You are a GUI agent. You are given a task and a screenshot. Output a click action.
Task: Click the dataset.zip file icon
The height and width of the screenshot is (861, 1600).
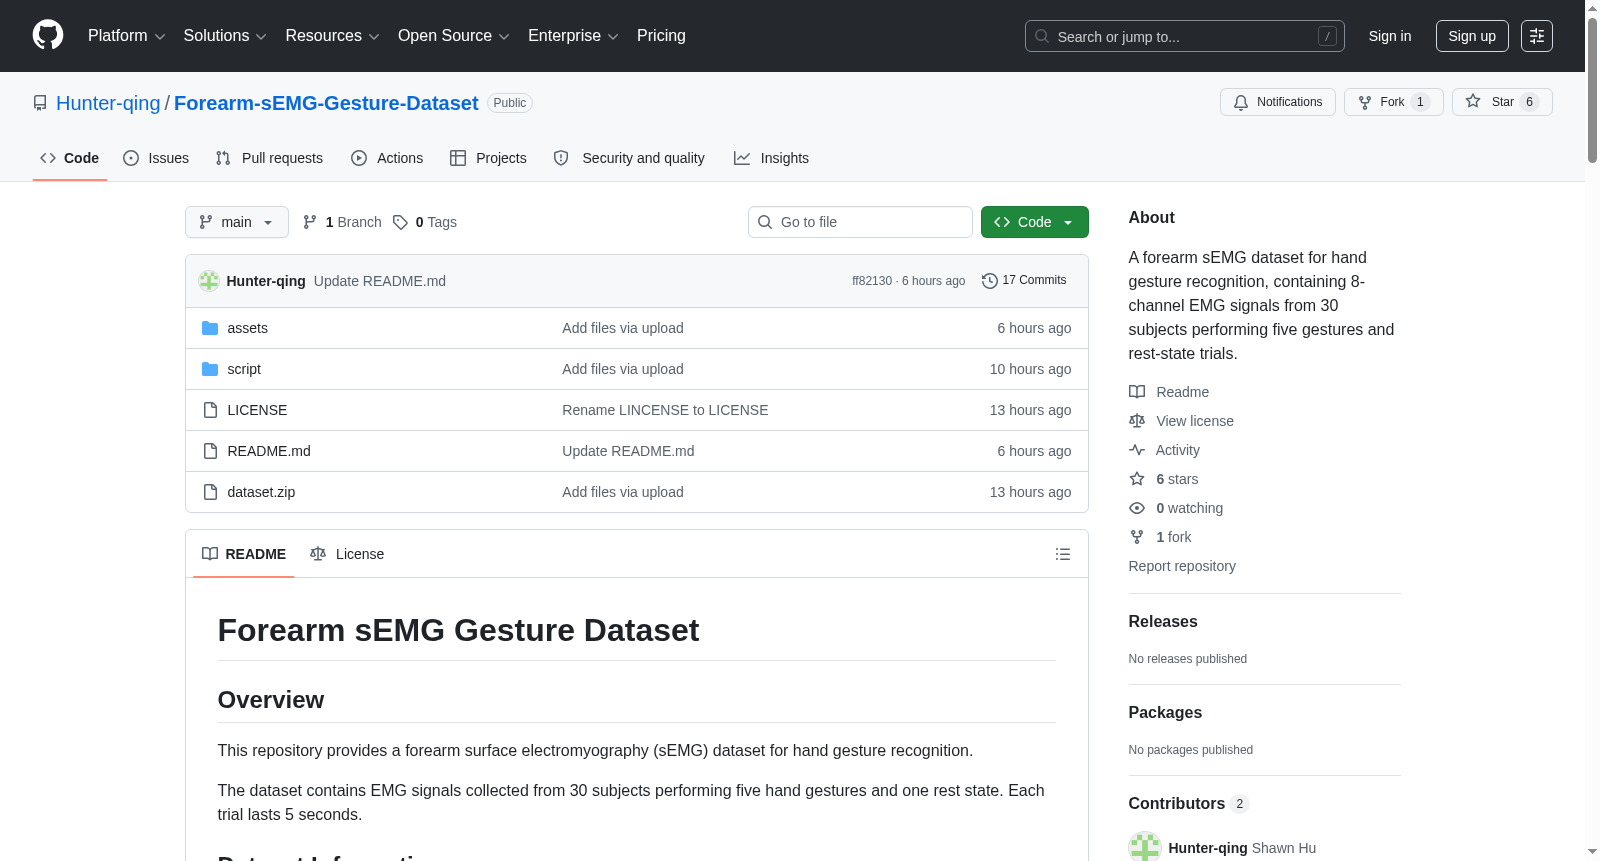[x=210, y=492]
